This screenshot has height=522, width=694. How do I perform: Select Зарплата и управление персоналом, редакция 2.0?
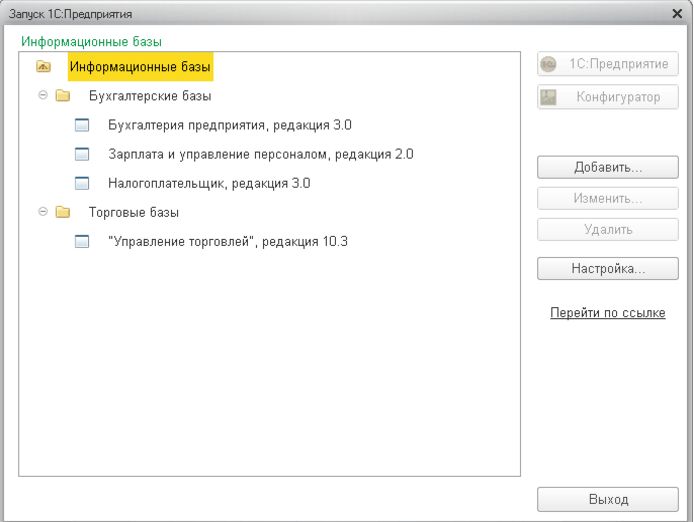point(261,154)
